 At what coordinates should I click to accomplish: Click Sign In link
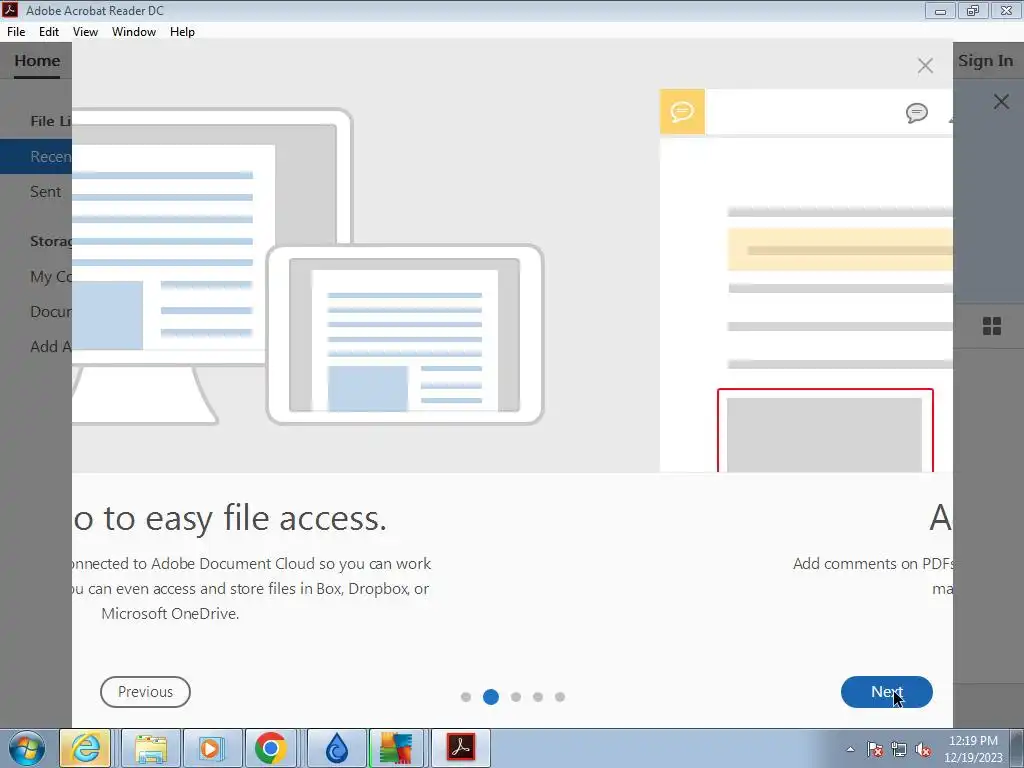(985, 61)
